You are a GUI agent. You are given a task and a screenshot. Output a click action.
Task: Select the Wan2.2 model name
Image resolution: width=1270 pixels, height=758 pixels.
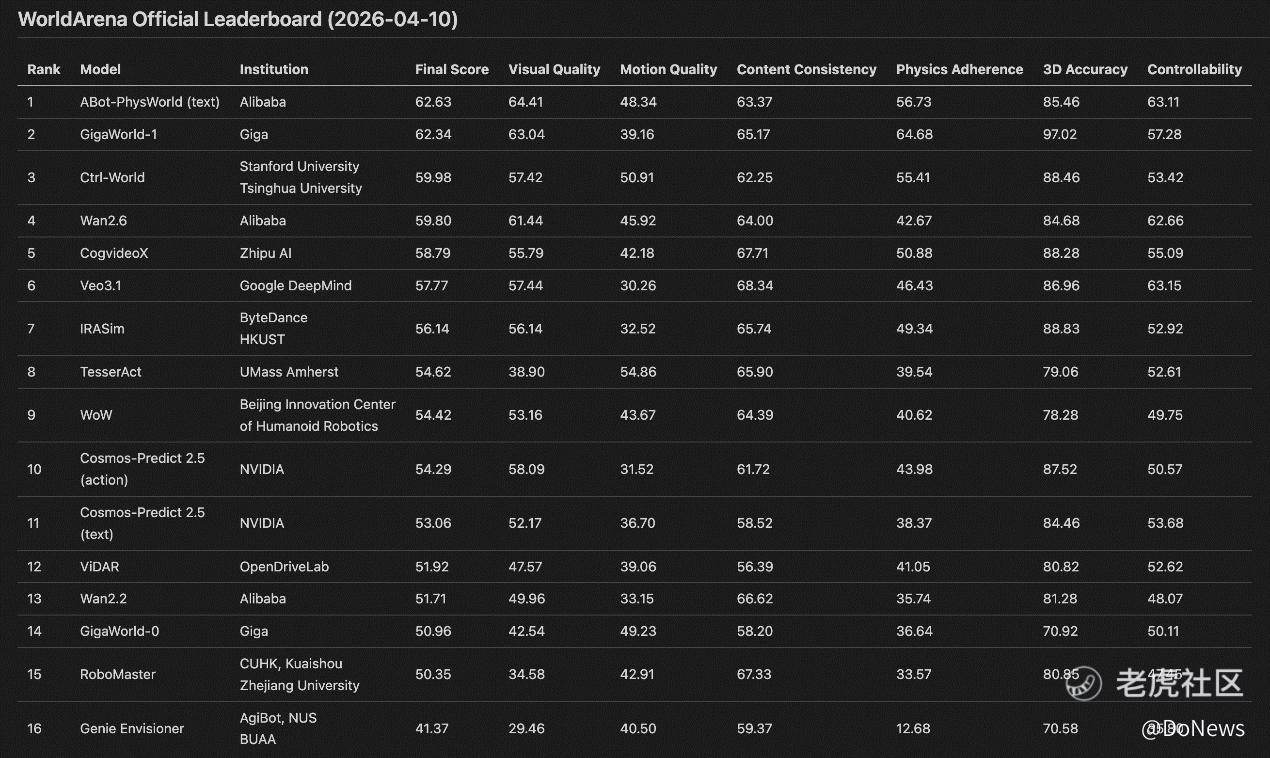click(104, 598)
